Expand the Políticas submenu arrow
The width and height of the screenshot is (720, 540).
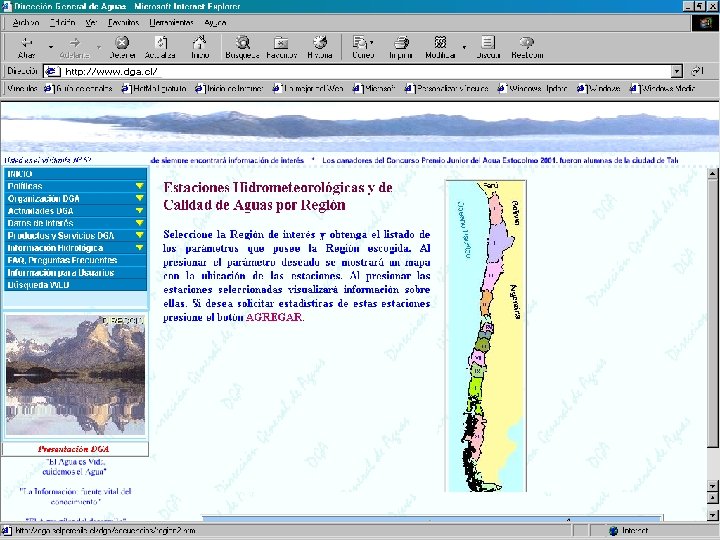coord(140,186)
